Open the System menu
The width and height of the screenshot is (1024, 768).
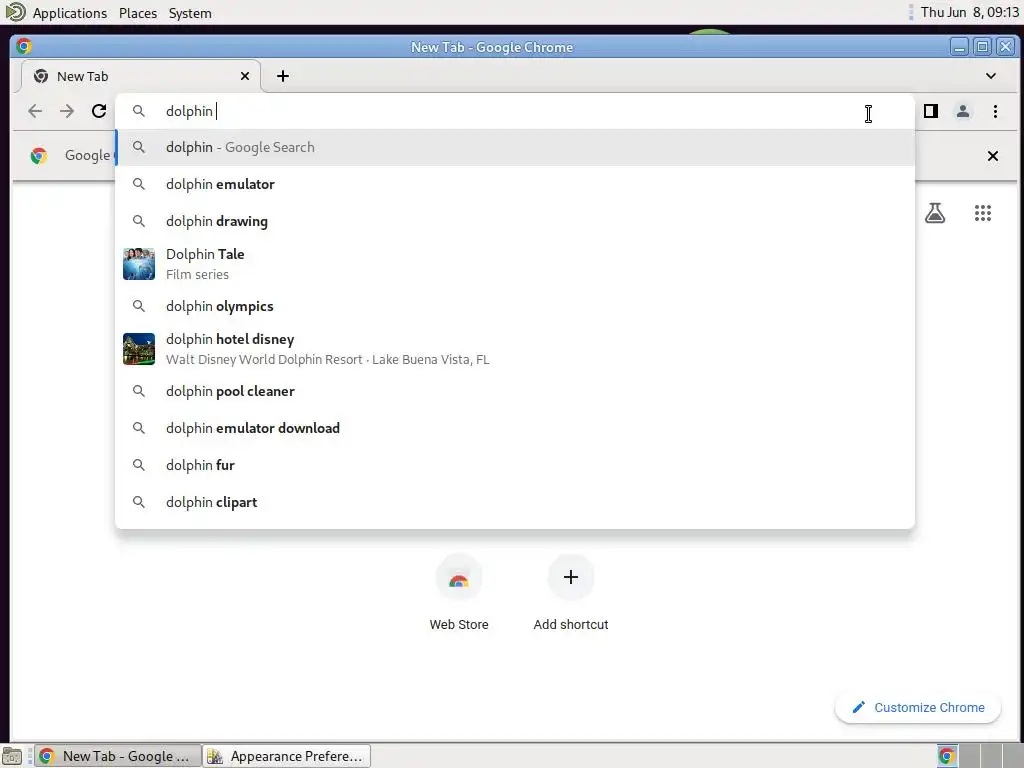click(190, 13)
